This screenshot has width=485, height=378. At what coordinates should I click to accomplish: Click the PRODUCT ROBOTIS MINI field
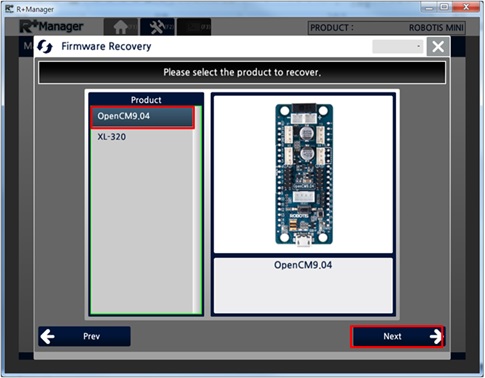387,28
